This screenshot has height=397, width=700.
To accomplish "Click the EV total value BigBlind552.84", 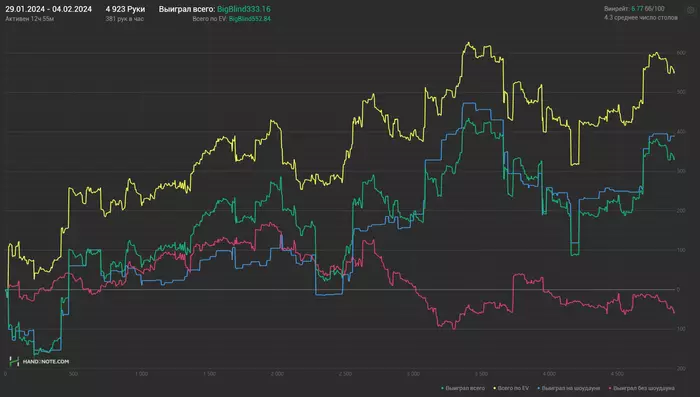I will (x=250, y=19).
